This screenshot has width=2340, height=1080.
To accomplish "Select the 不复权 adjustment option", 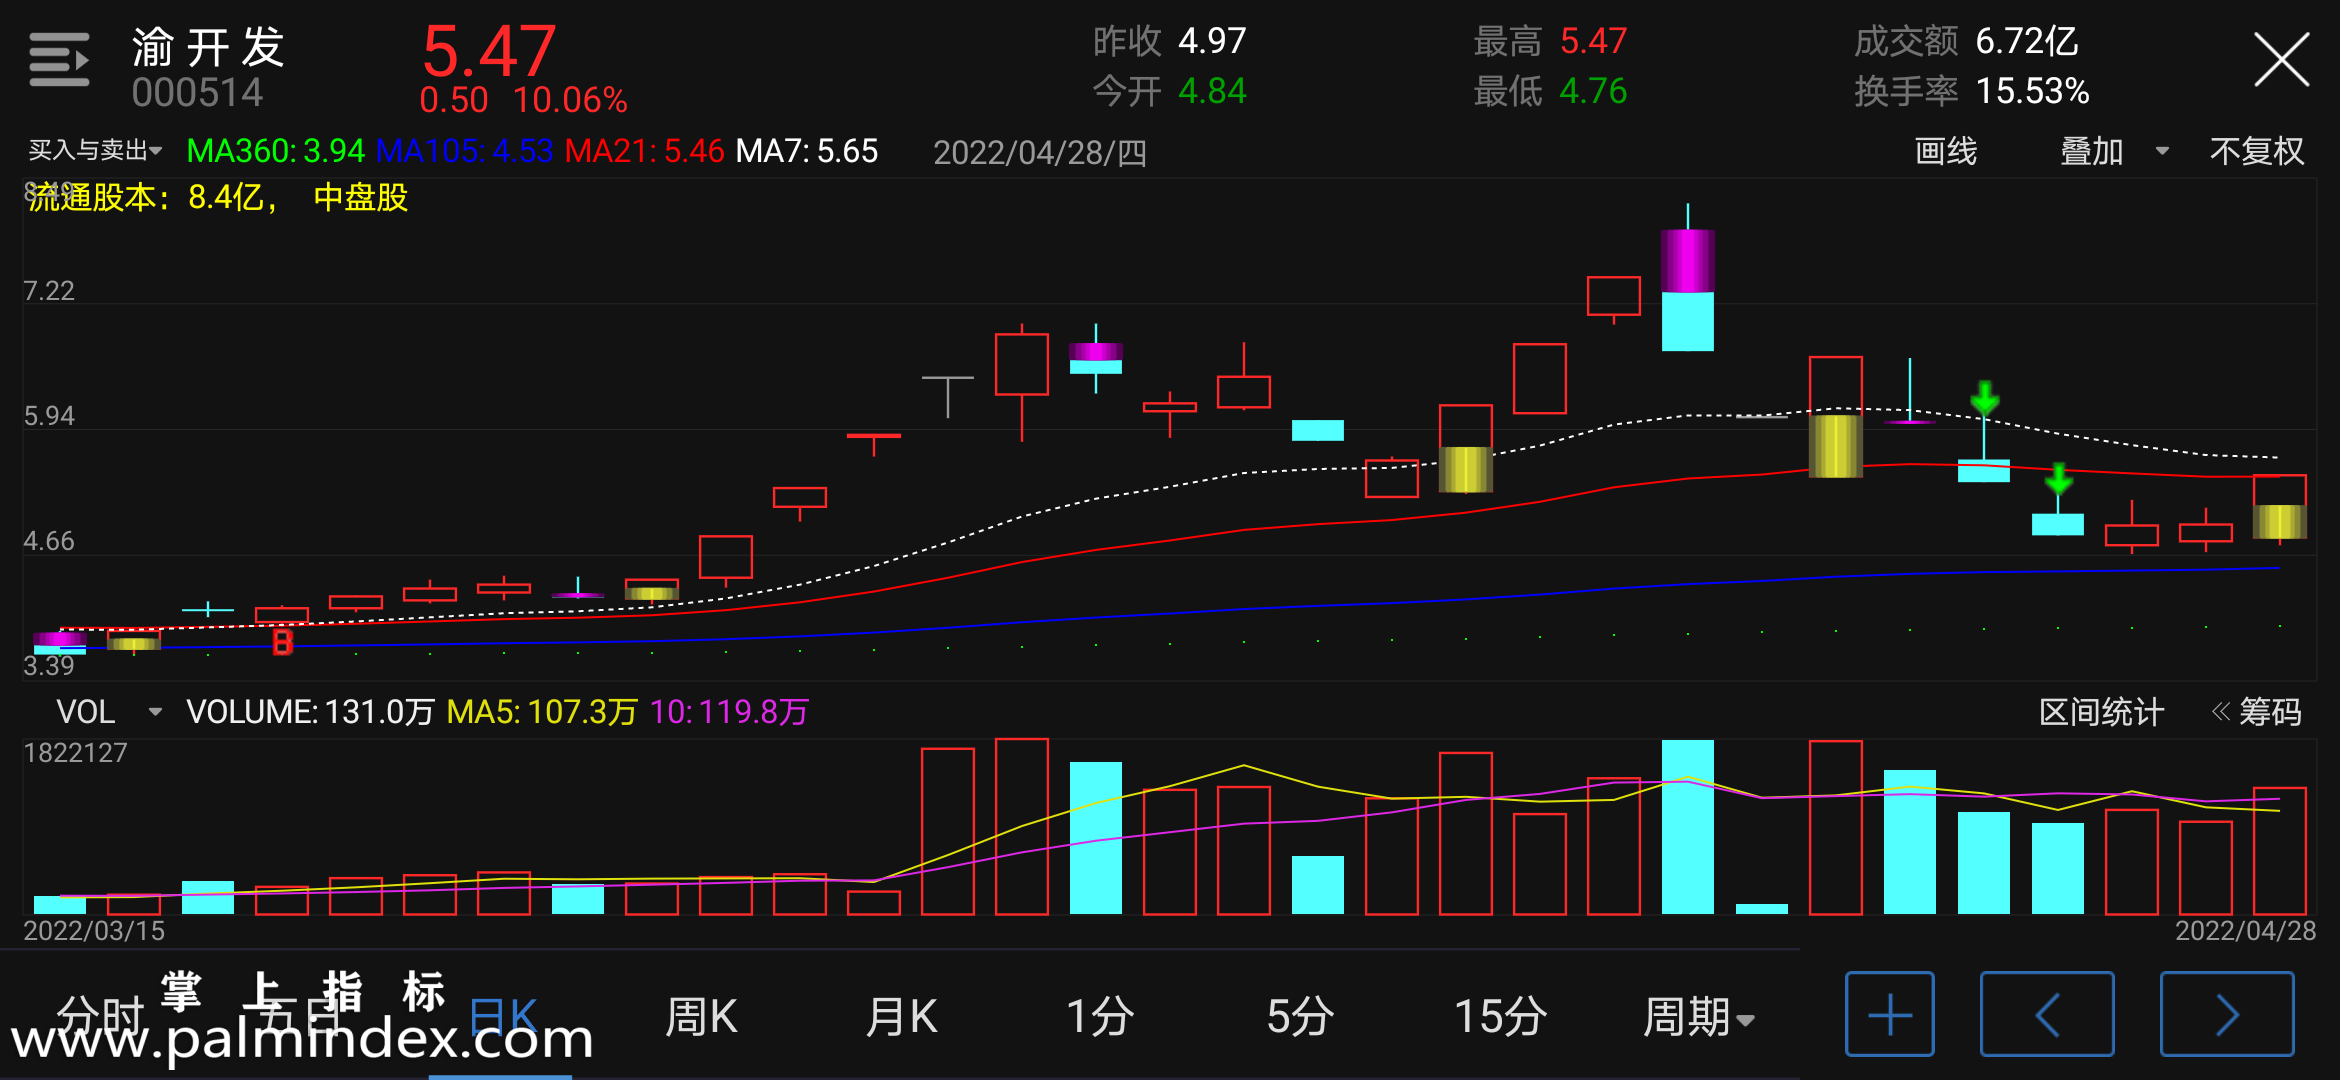I will 2257,151.
